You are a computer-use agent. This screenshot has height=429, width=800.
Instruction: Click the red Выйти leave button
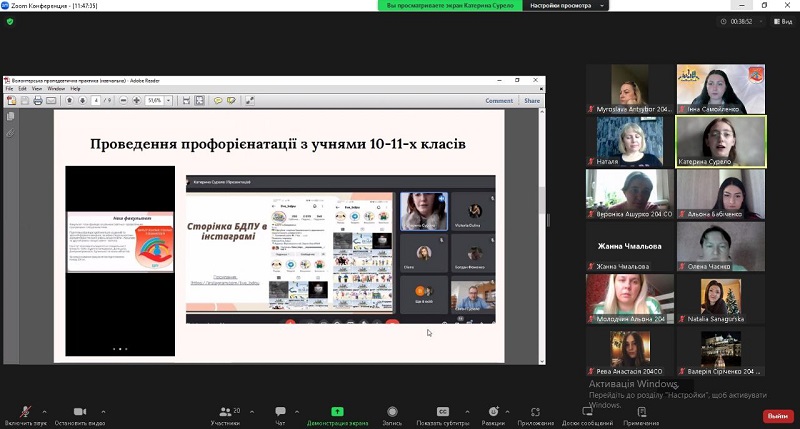click(776, 416)
